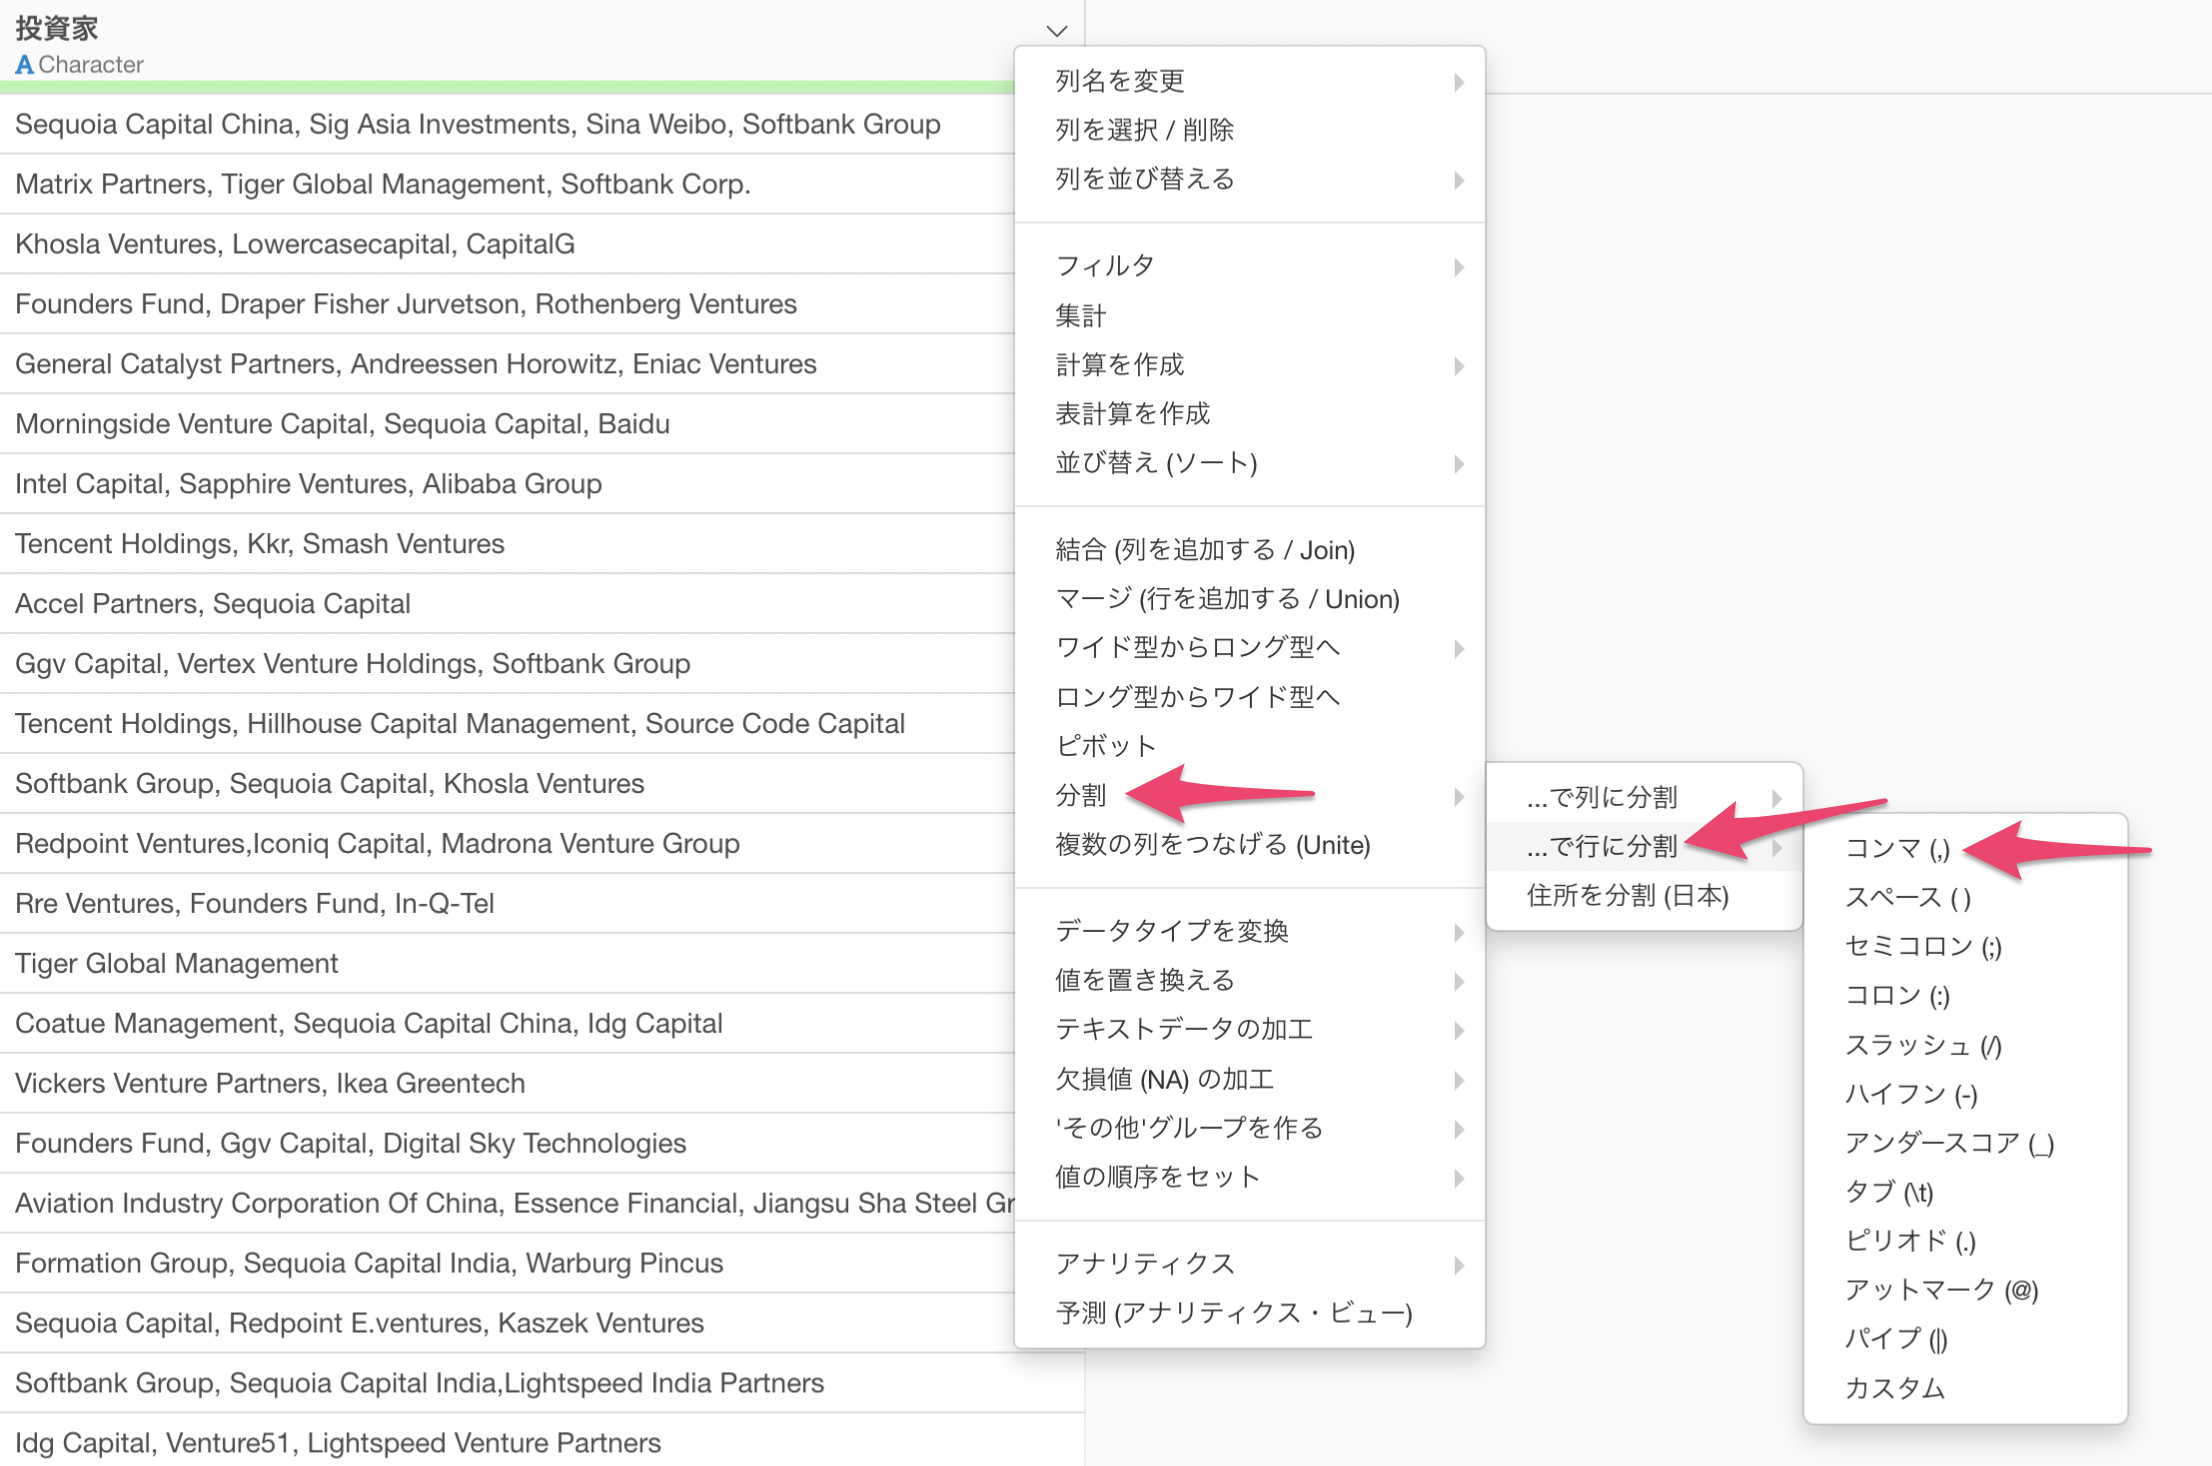Image resolution: width=2212 pixels, height=1466 pixels.
Task: Open 値の順序をセット menu item
Action: click(1249, 1178)
